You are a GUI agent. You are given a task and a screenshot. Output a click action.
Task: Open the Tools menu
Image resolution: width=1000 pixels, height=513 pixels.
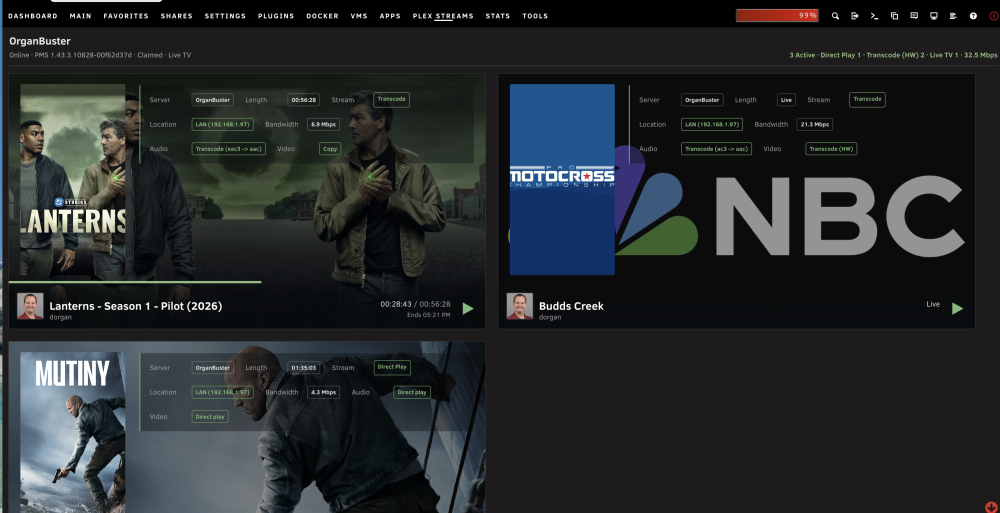[x=535, y=16]
